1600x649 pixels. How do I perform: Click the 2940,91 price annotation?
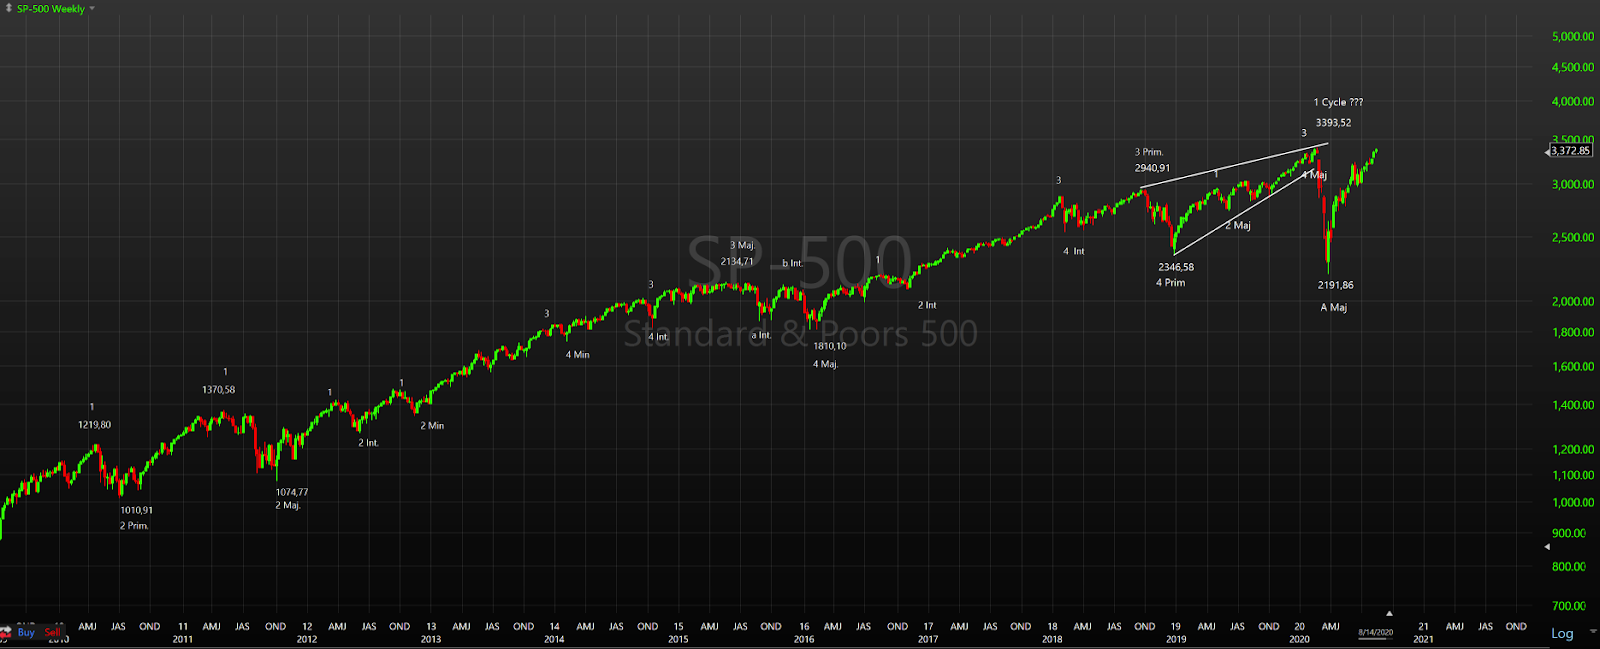pos(1152,168)
